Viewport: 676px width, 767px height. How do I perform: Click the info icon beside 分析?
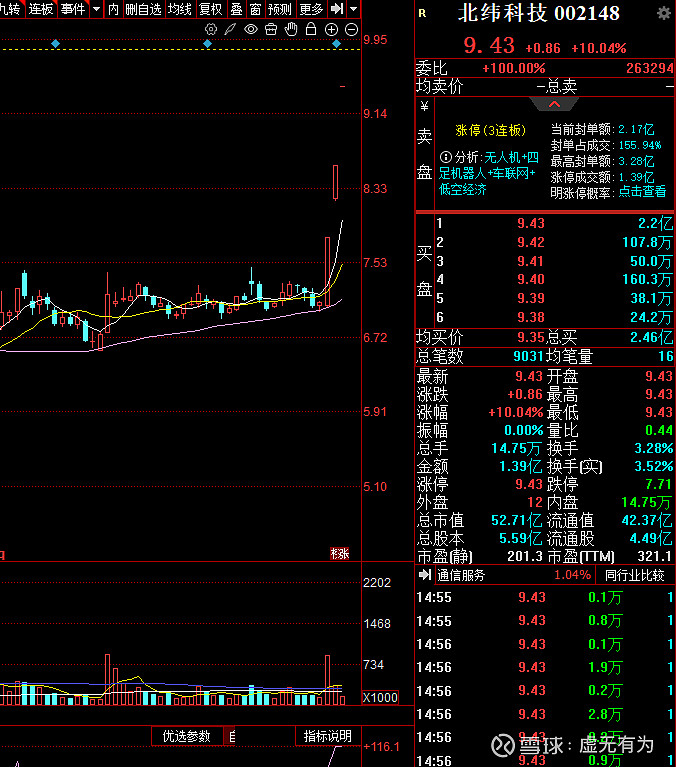pos(445,157)
